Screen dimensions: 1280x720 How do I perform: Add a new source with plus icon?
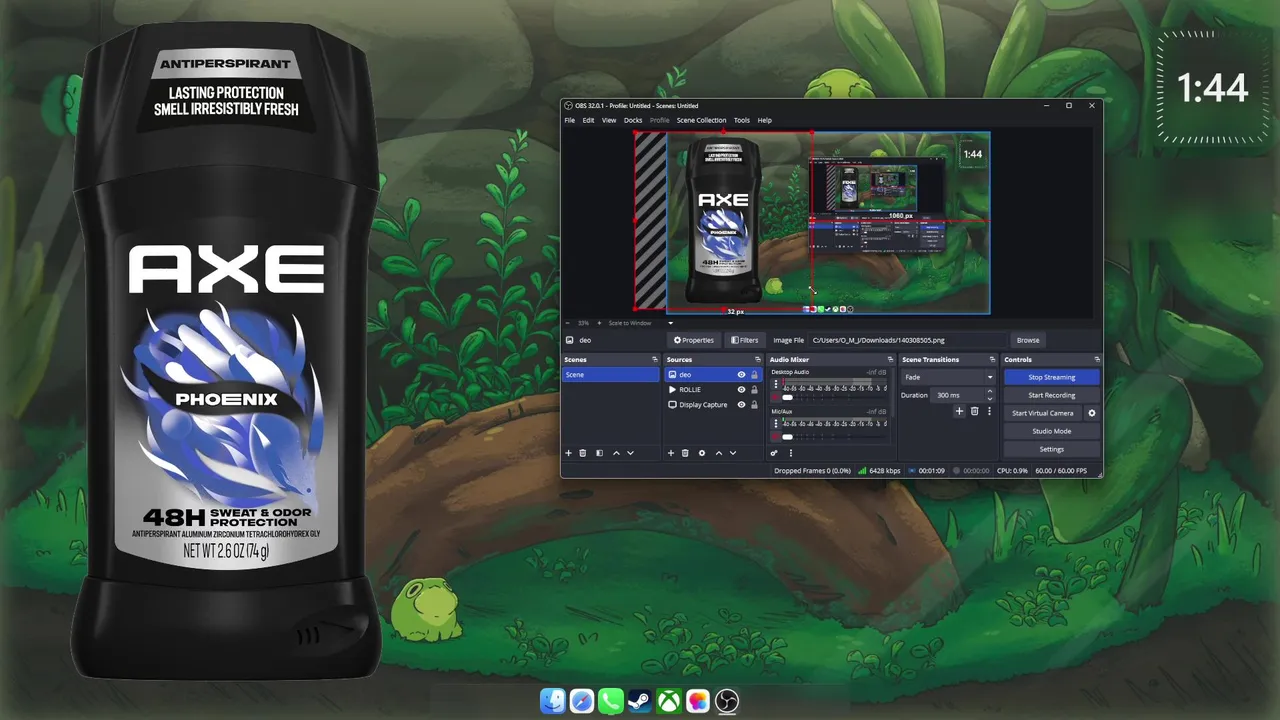[x=671, y=453]
